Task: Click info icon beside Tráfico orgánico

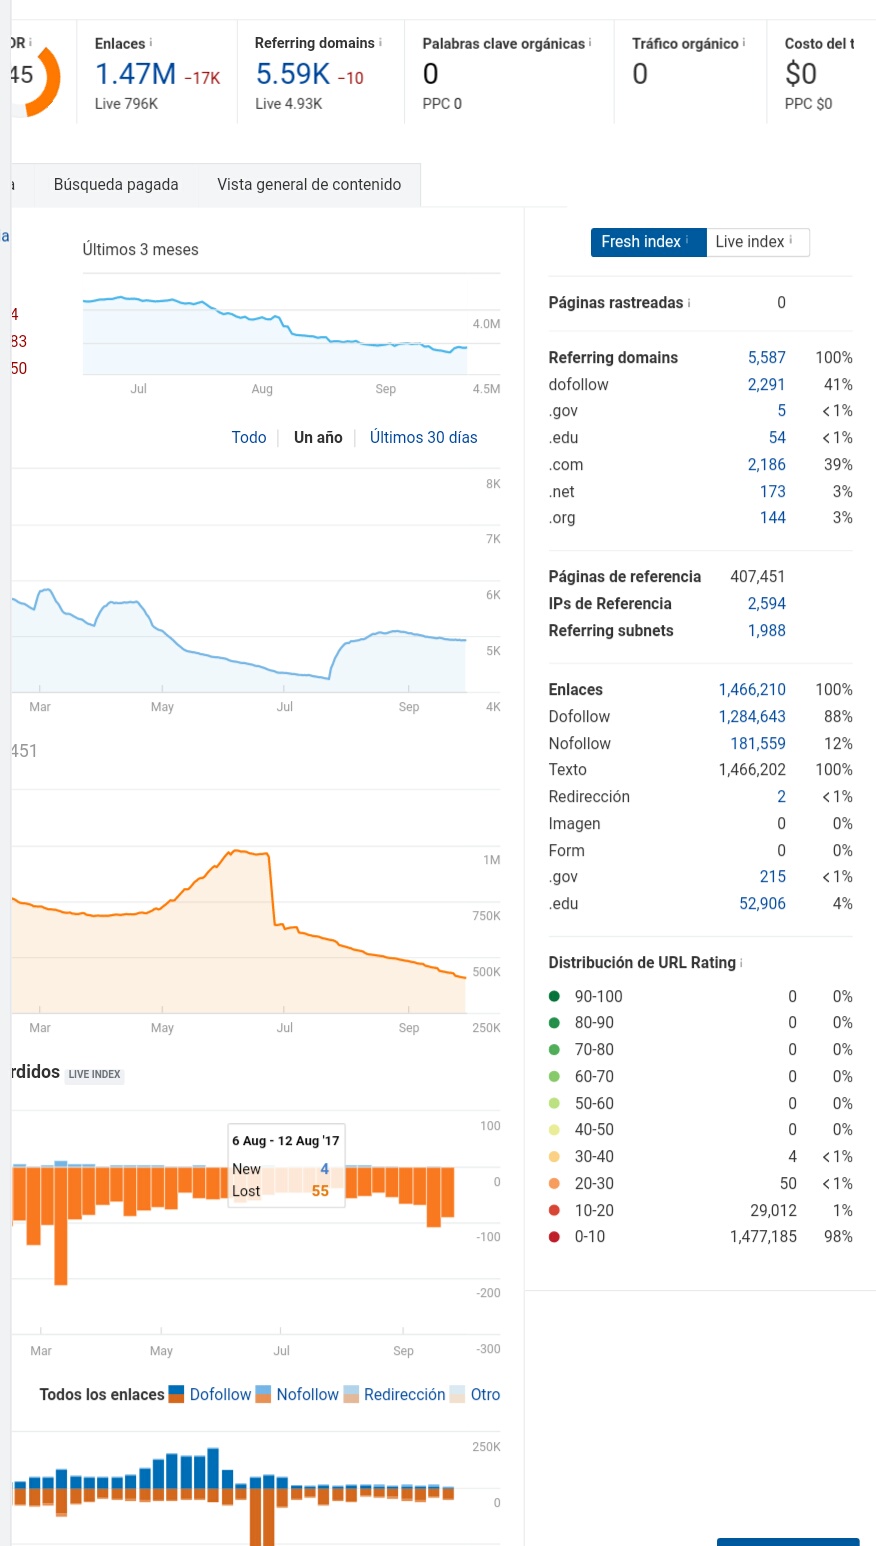Action: (745, 43)
